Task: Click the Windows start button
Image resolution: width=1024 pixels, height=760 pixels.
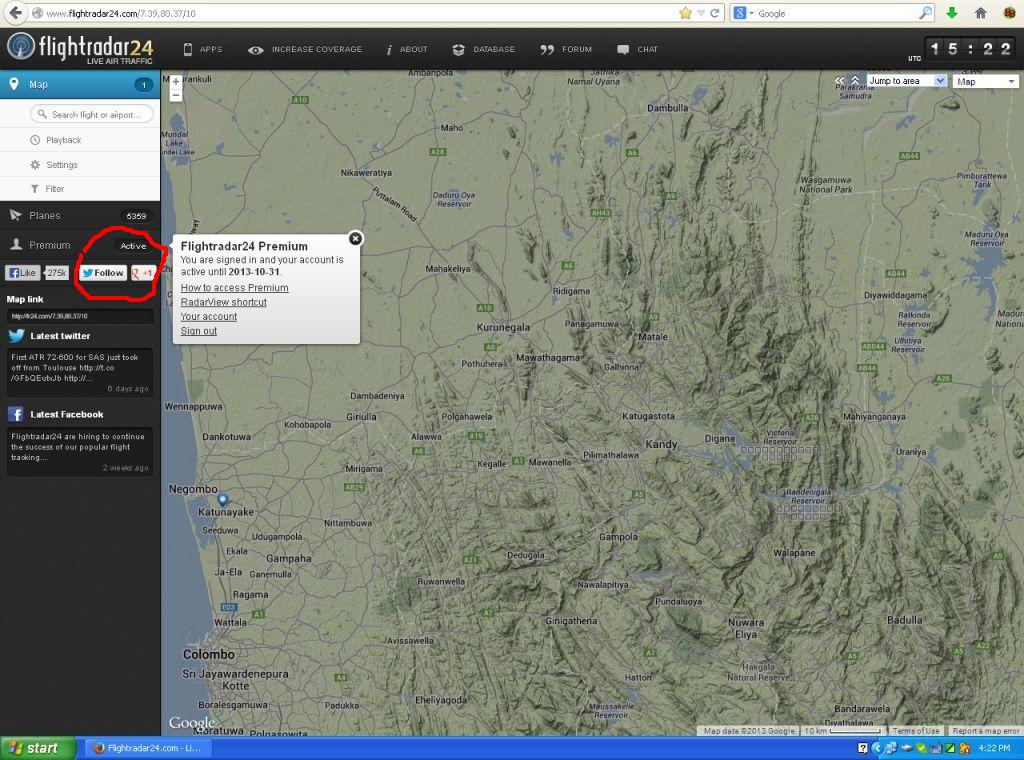Action: coord(37,748)
